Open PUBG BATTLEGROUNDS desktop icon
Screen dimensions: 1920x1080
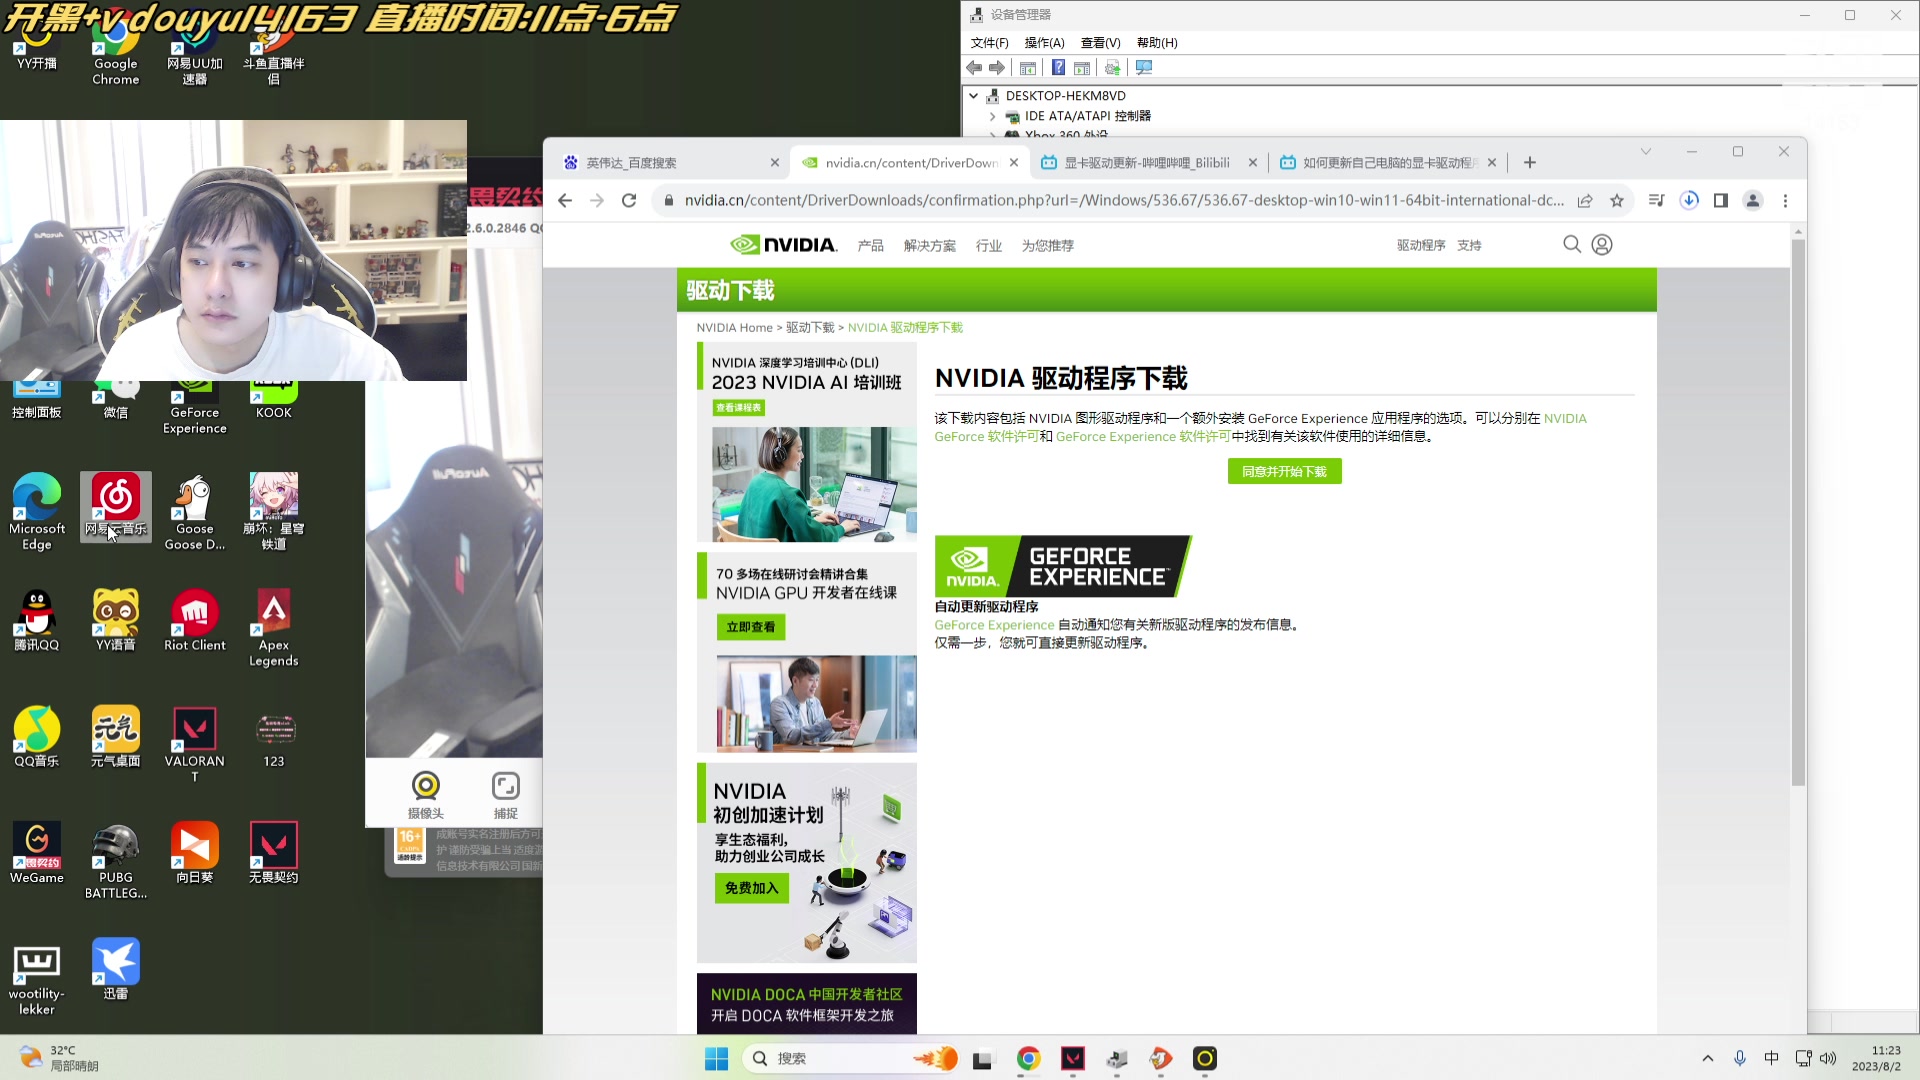(116, 861)
